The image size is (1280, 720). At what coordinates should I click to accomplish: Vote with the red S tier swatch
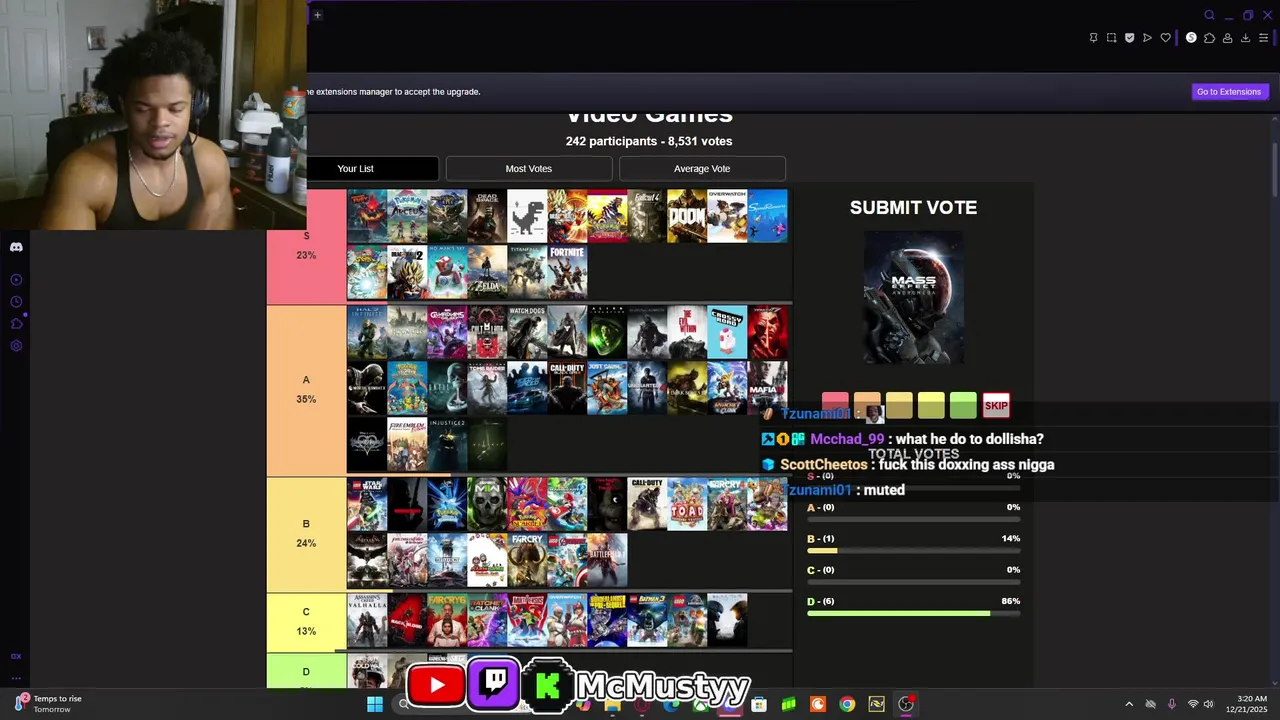tap(835, 403)
